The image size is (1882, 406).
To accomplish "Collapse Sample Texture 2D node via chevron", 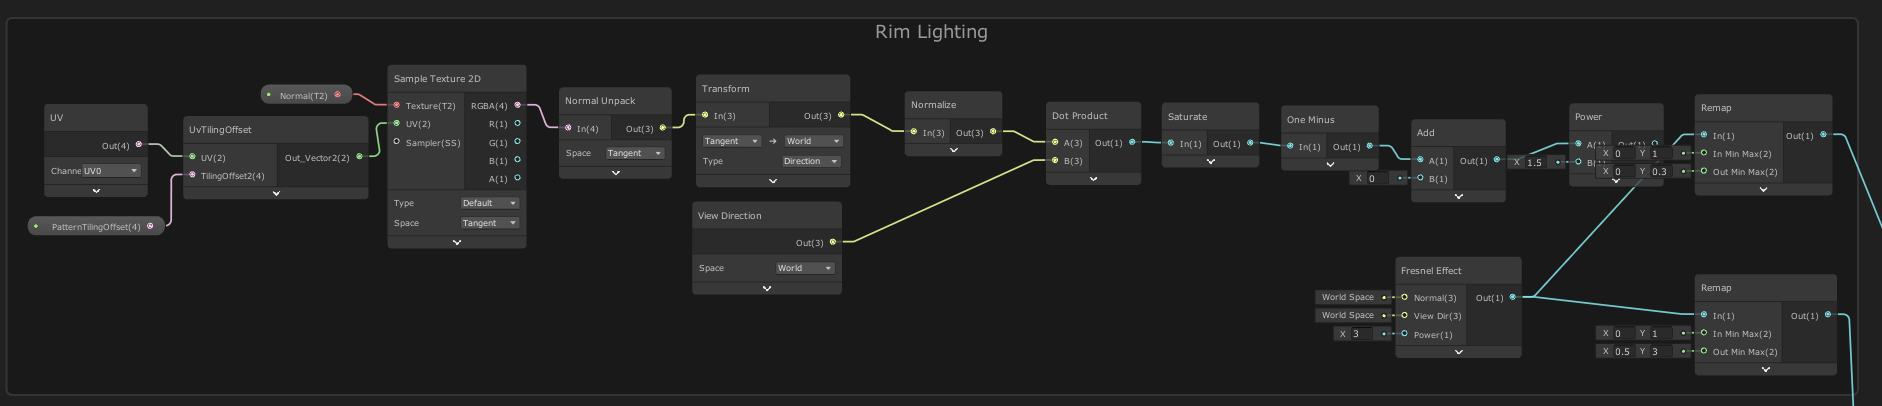I will (x=457, y=242).
